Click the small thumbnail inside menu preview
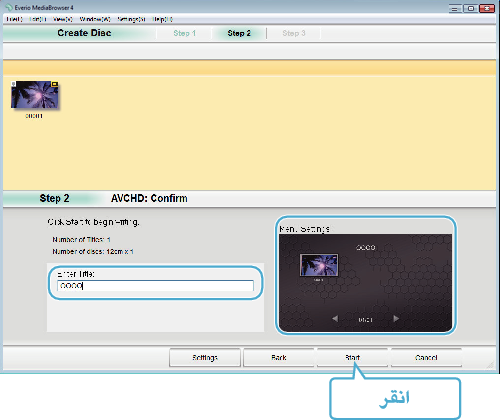 pos(319,265)
